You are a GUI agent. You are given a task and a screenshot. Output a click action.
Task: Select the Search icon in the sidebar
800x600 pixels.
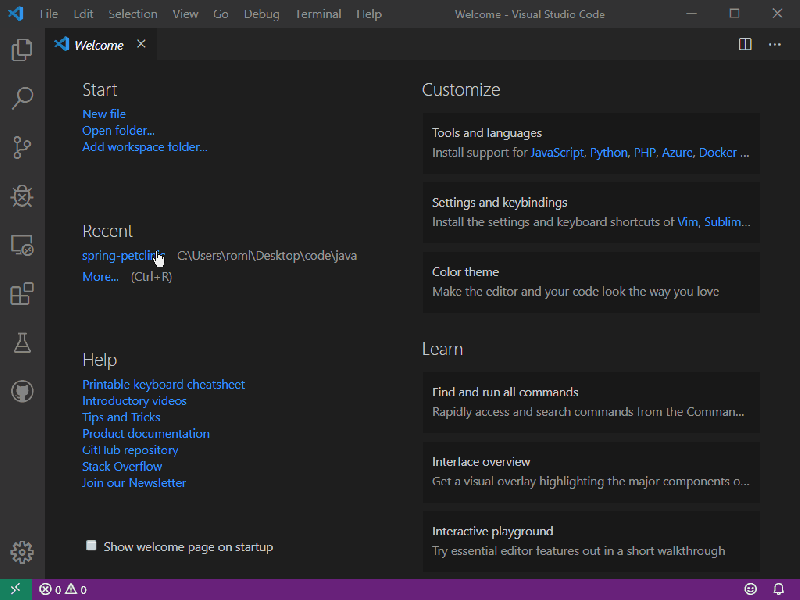[22, 97]
